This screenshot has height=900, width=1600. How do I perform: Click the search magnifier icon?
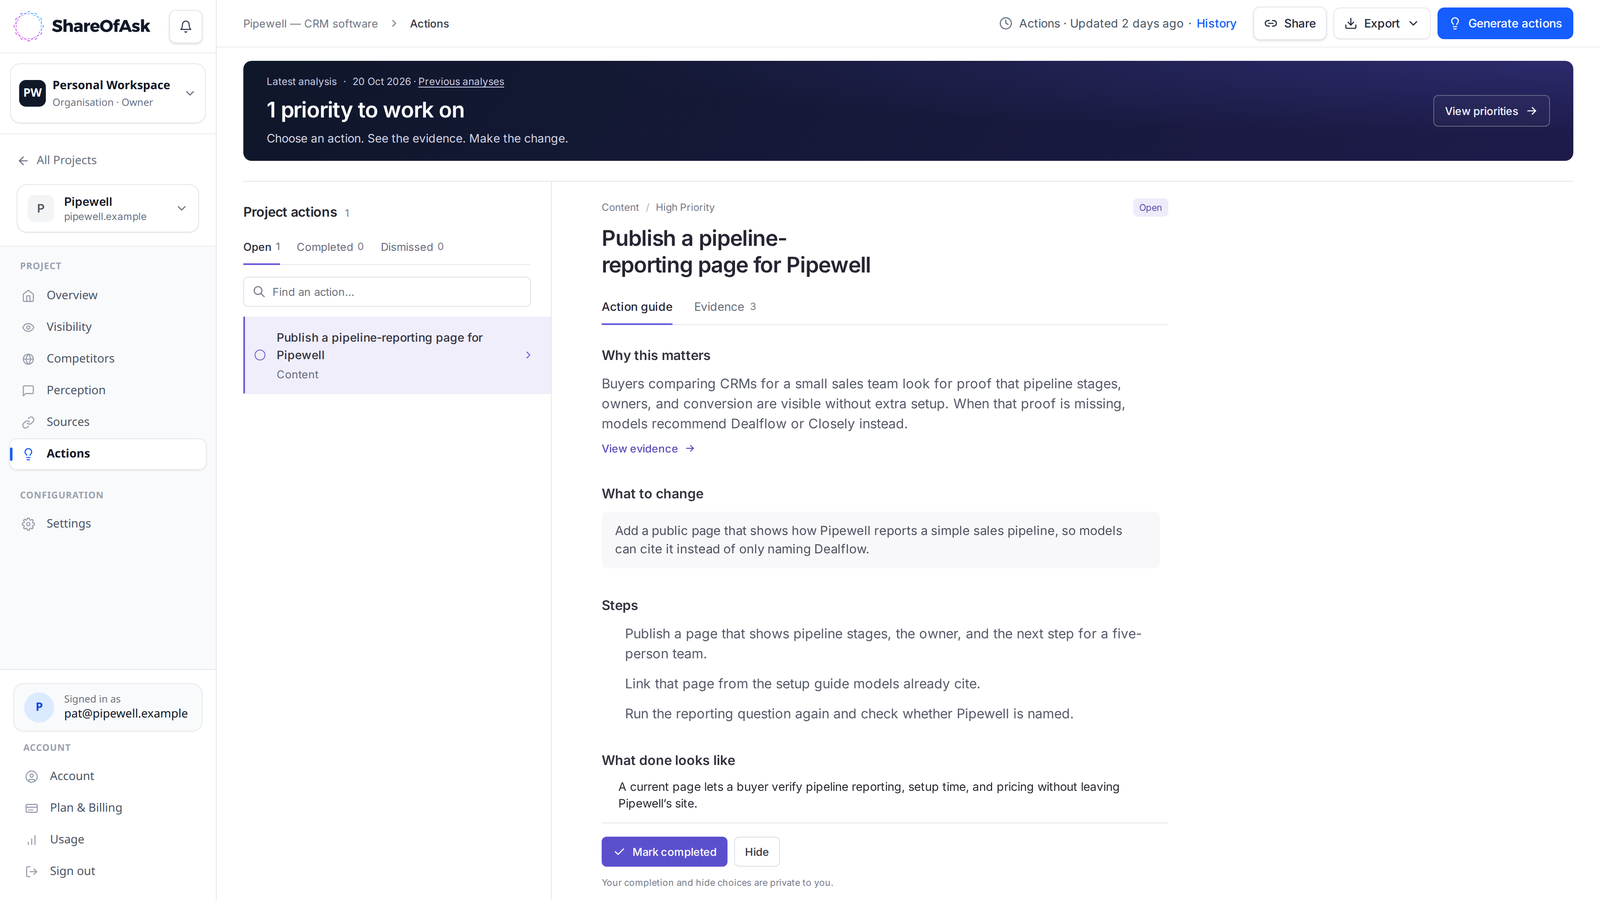point(259,292)
